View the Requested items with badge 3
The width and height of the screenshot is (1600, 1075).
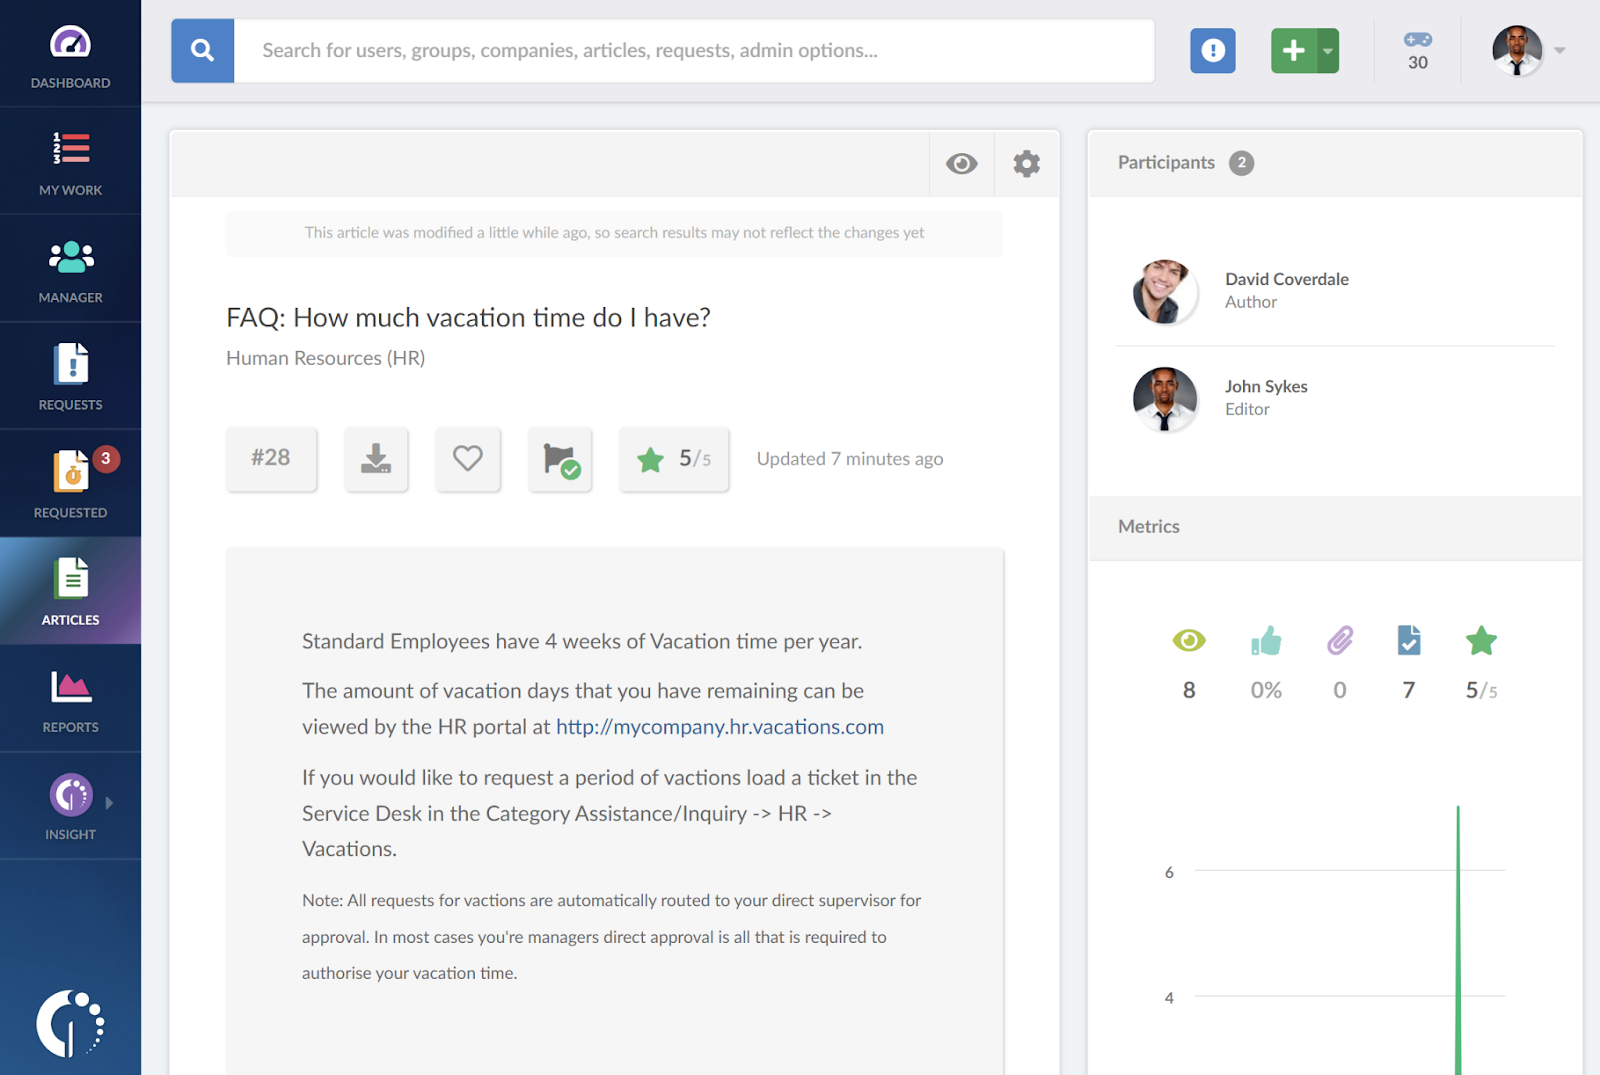[x=70, y=483]
